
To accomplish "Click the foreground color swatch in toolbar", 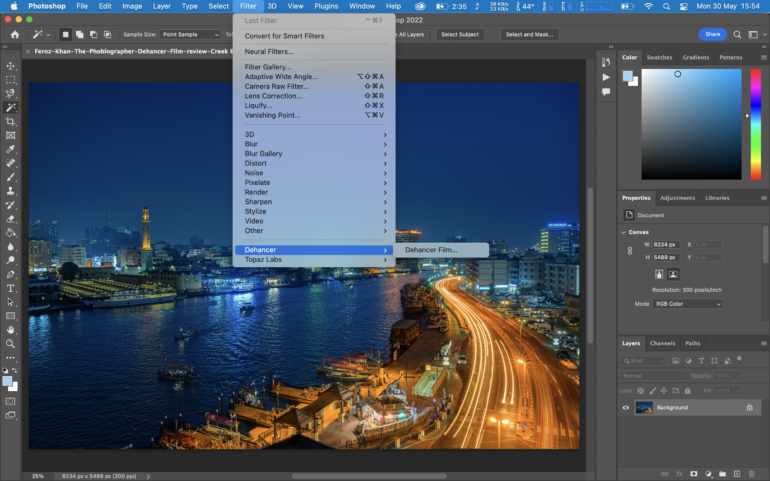I will (x=7, y=381).
